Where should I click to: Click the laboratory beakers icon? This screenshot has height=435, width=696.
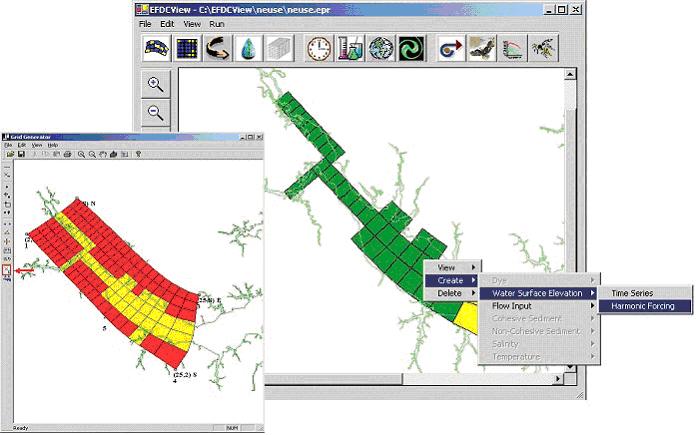(x=349, y=48)
